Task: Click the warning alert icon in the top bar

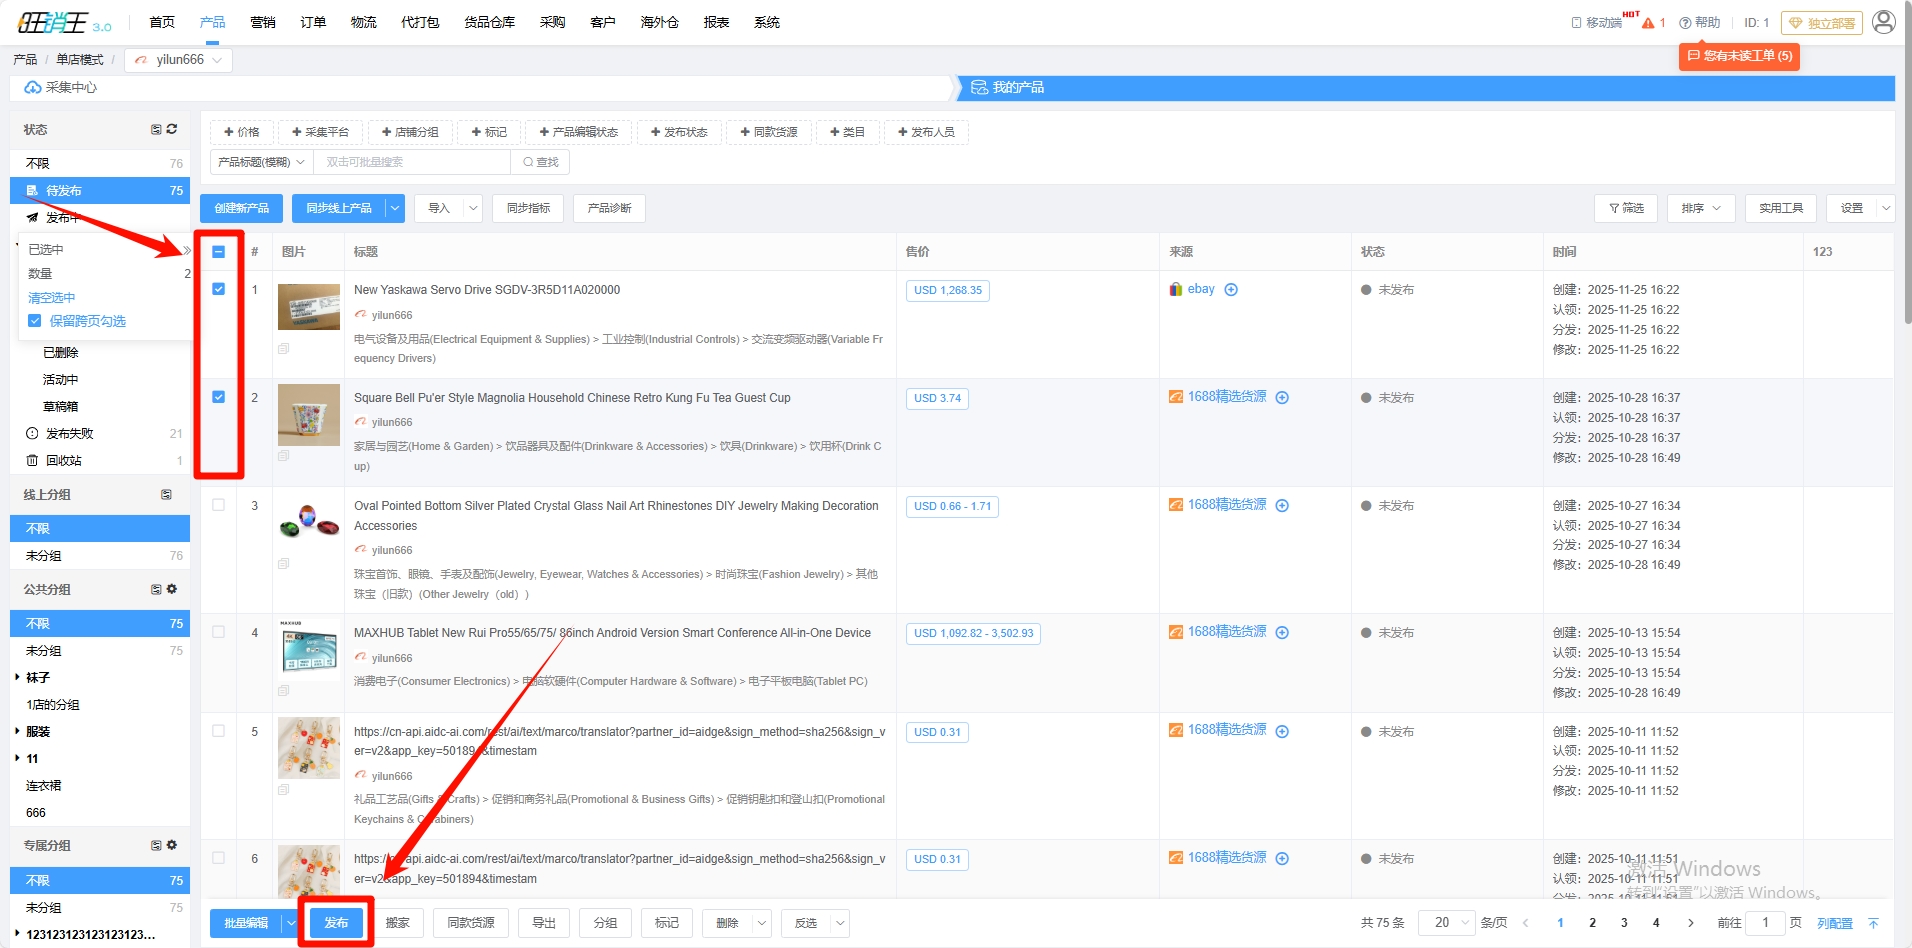Action: [x=1648, y=23]
